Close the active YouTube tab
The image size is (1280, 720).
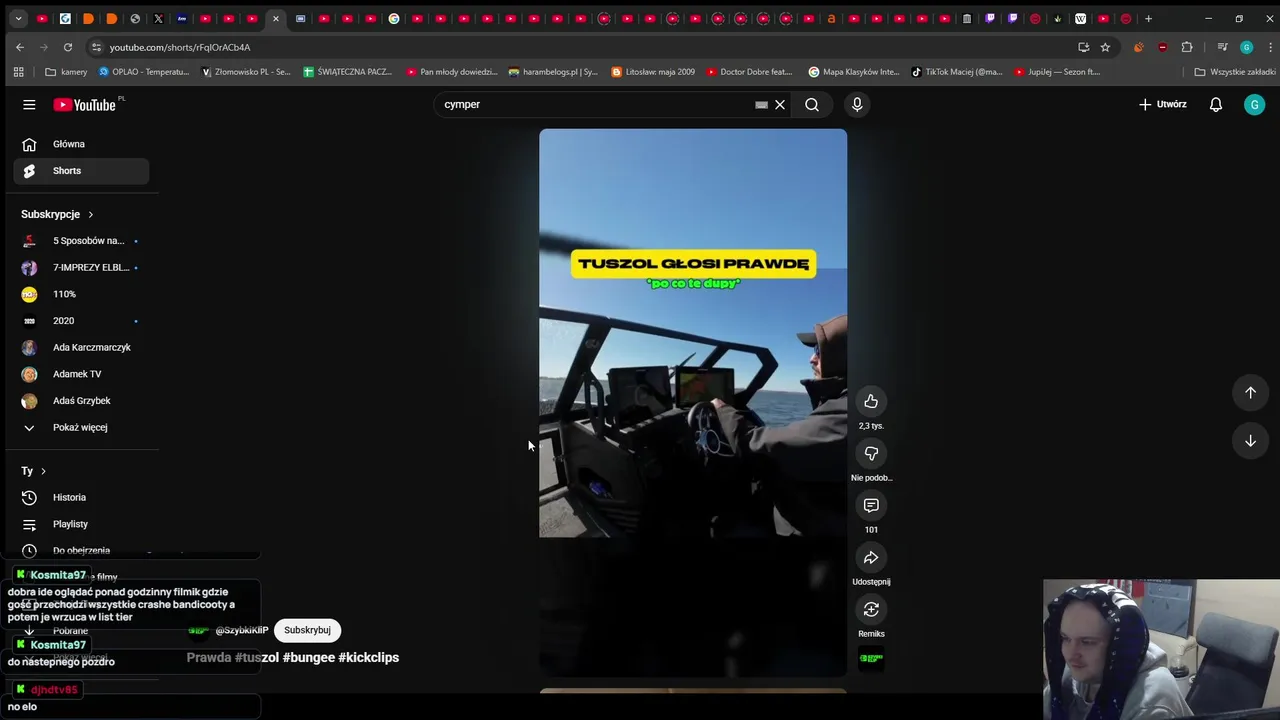tap(276, 18)
